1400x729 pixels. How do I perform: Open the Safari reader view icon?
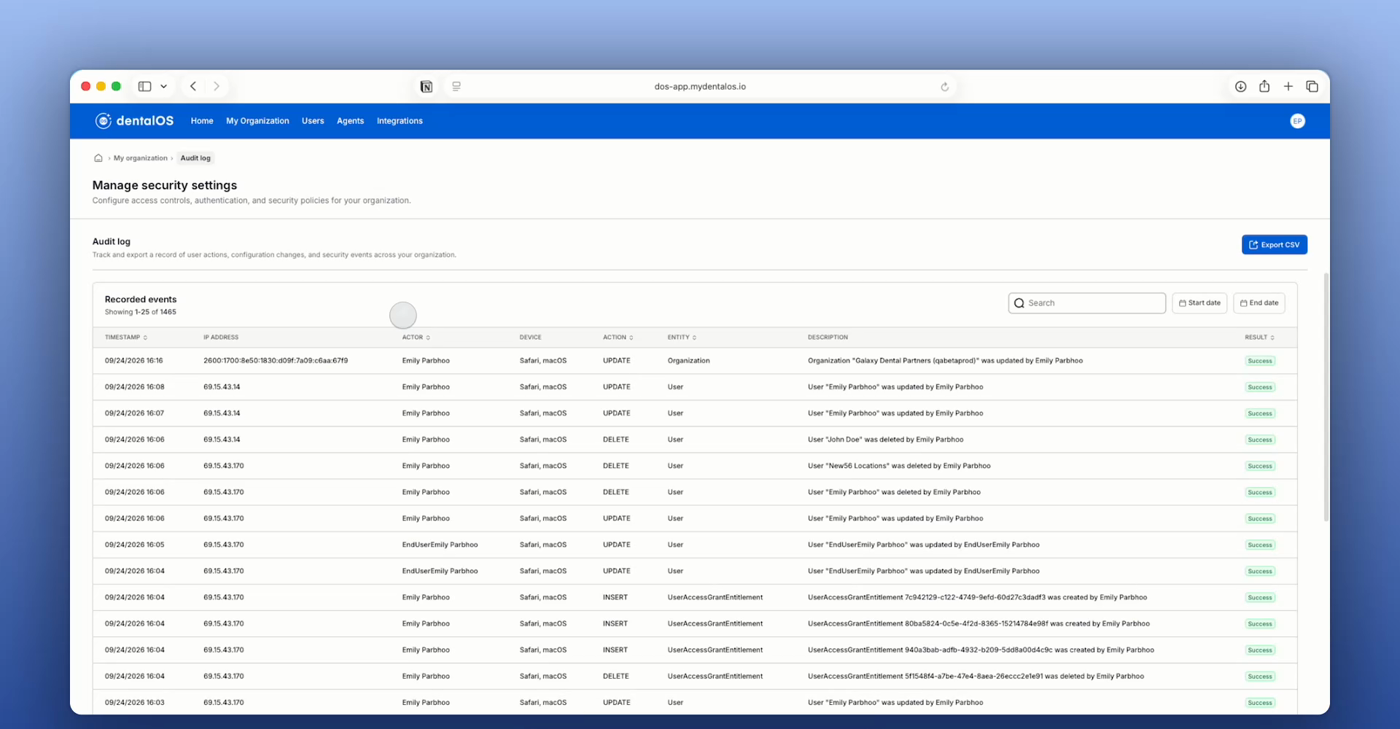coord(456,87)
